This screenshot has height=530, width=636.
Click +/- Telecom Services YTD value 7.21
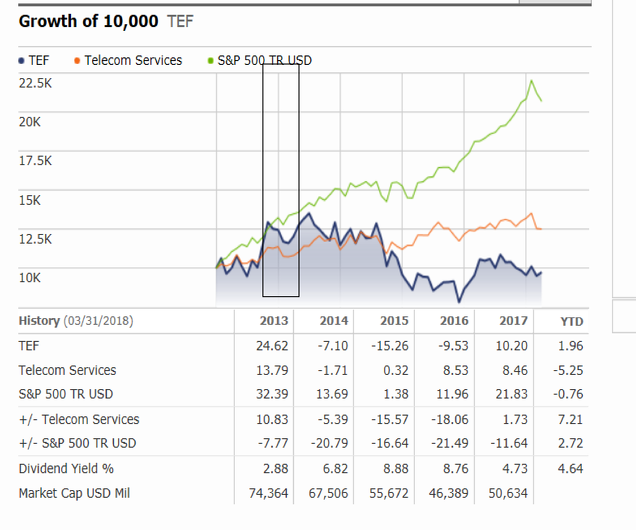(x=570, y=419)
